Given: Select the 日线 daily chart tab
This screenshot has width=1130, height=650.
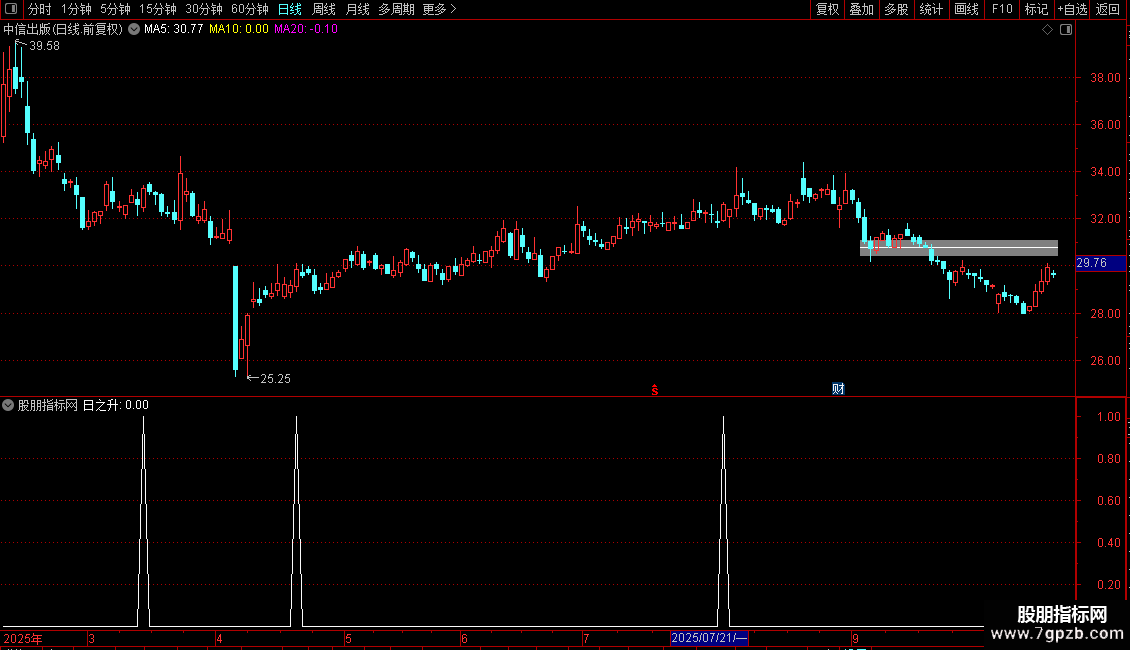Looking at the screenshot, I should [x=290, y=9].
